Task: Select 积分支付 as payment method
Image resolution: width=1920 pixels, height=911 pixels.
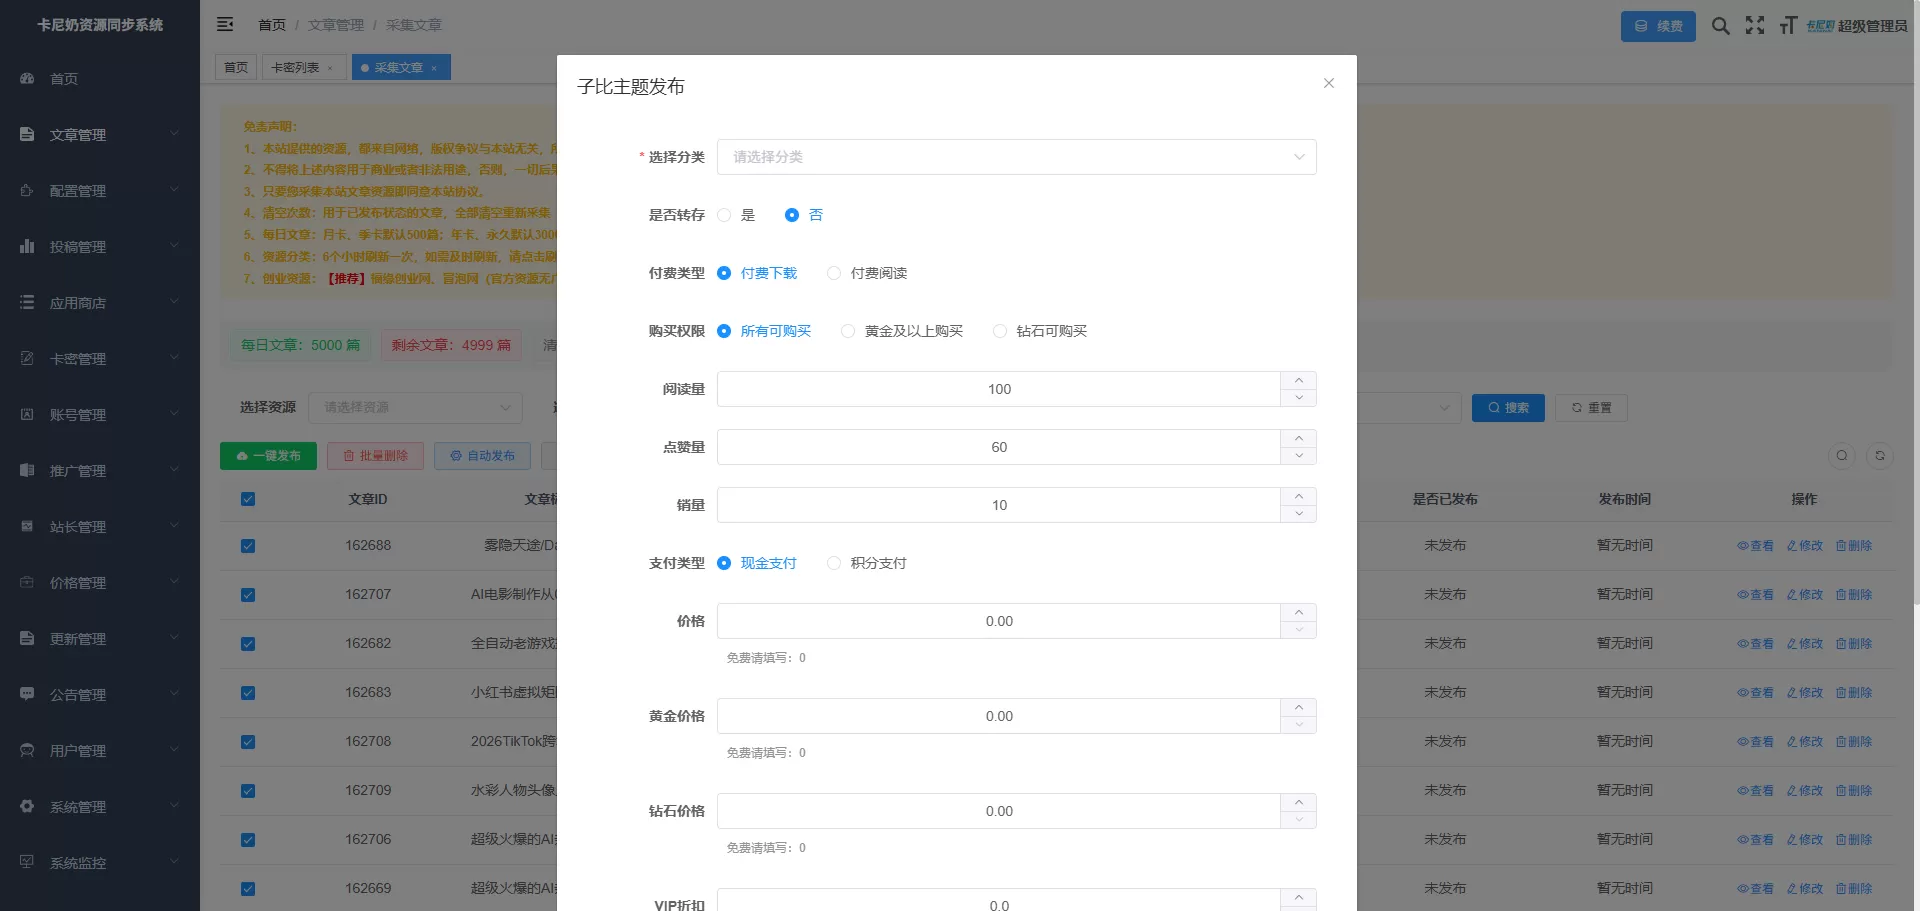Action: coord(834,563)
